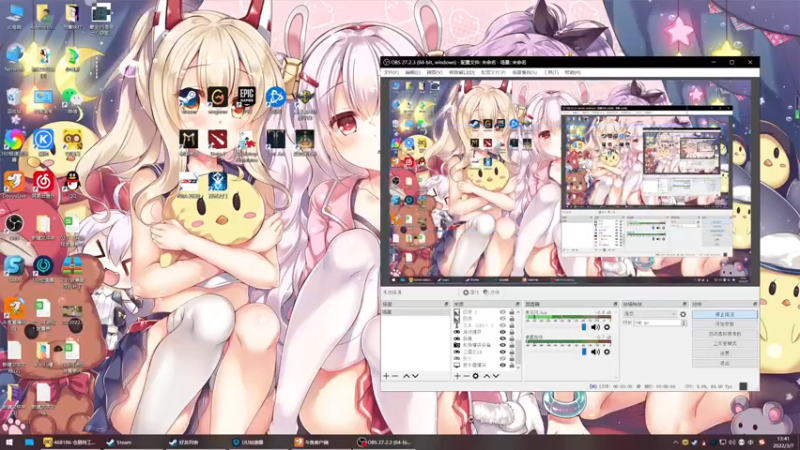800x450 pixels.
Task: Click the 麦克风/Aux volume slider handle
Action: coord(584,327)
